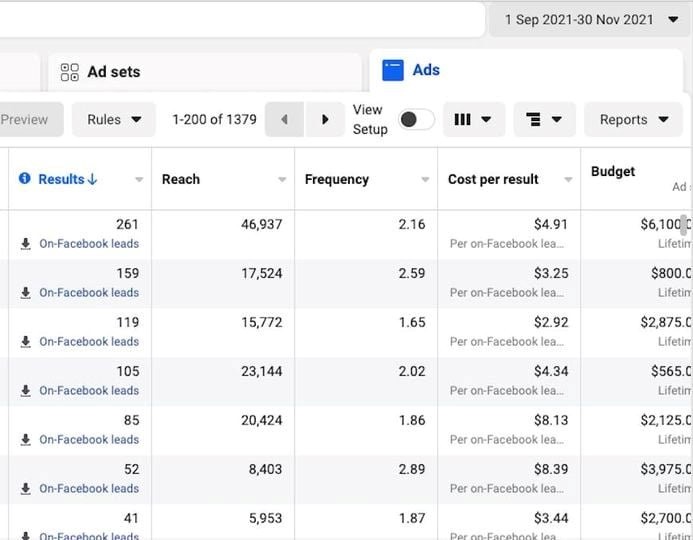Click the previous page arrow button
This screenshot has height=540, width=693.
tap(285, 120)
